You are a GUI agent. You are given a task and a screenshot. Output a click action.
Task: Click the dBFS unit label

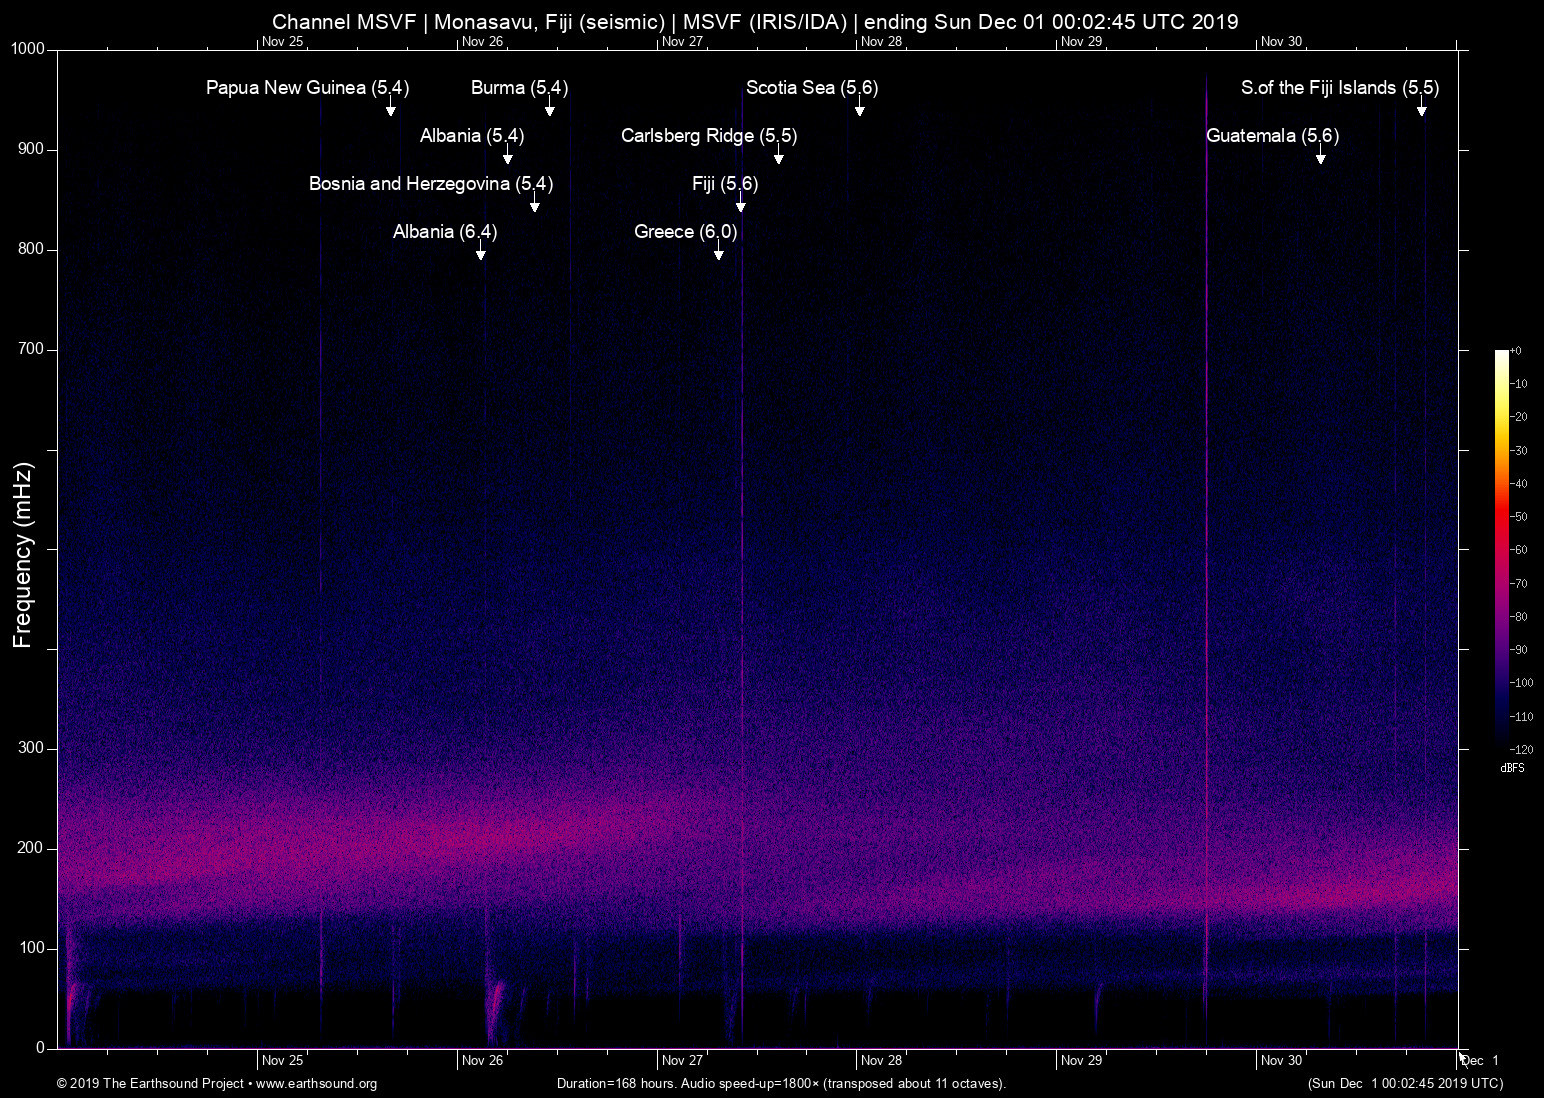click(1512, 768)
